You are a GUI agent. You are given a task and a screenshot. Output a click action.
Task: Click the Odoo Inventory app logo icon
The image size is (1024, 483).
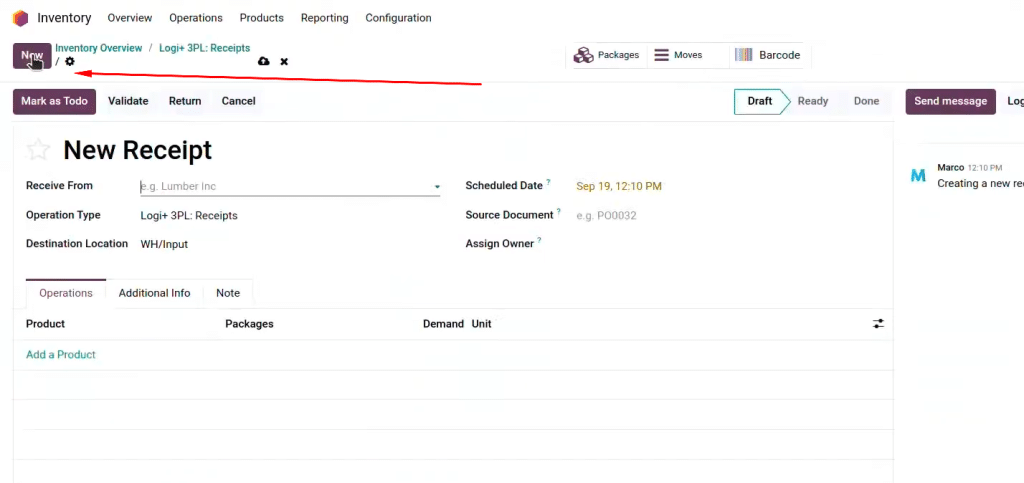(x=20, y=18)
